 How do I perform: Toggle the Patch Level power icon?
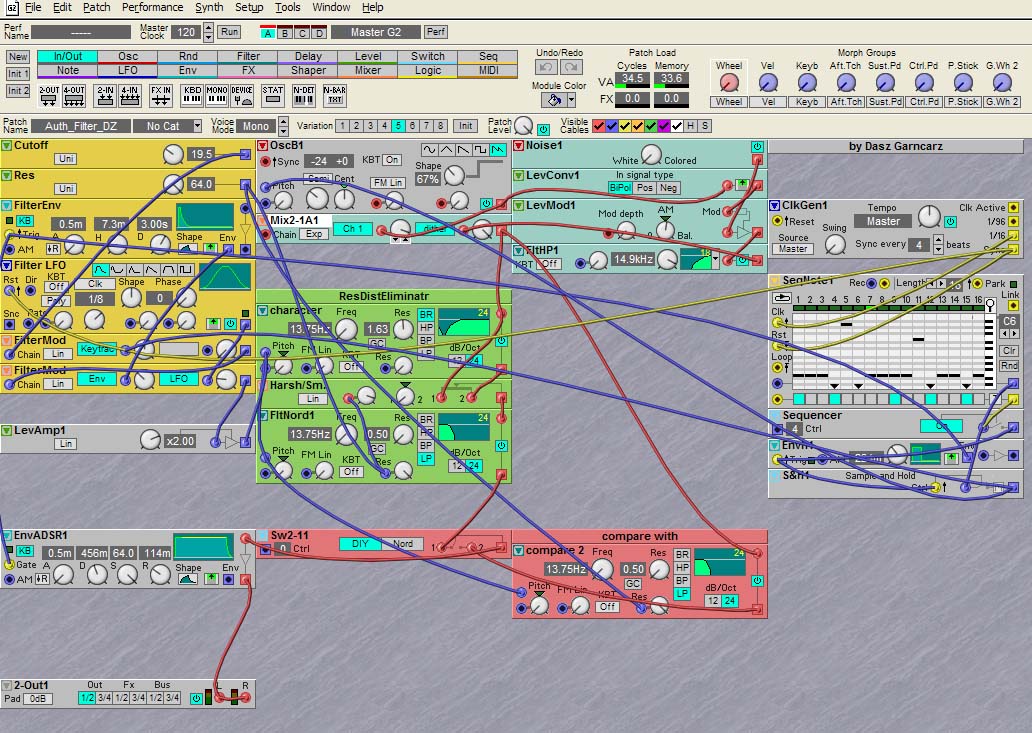[543, 129]
